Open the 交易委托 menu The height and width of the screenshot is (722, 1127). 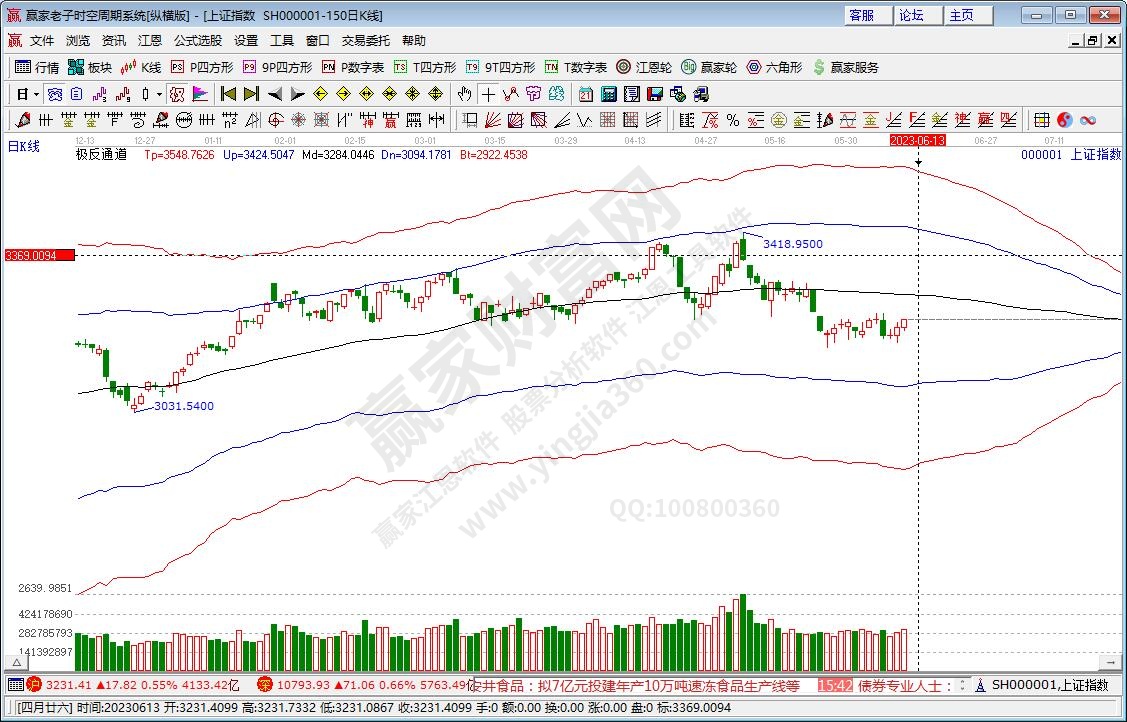pos(366,41)
